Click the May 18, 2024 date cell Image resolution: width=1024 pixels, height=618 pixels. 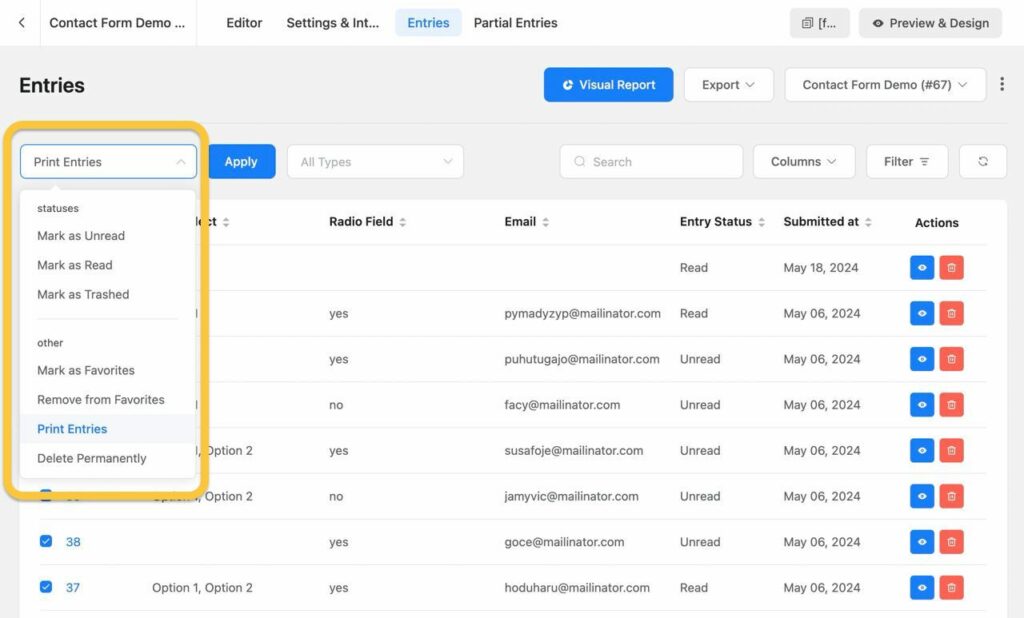tap(821, 268)
